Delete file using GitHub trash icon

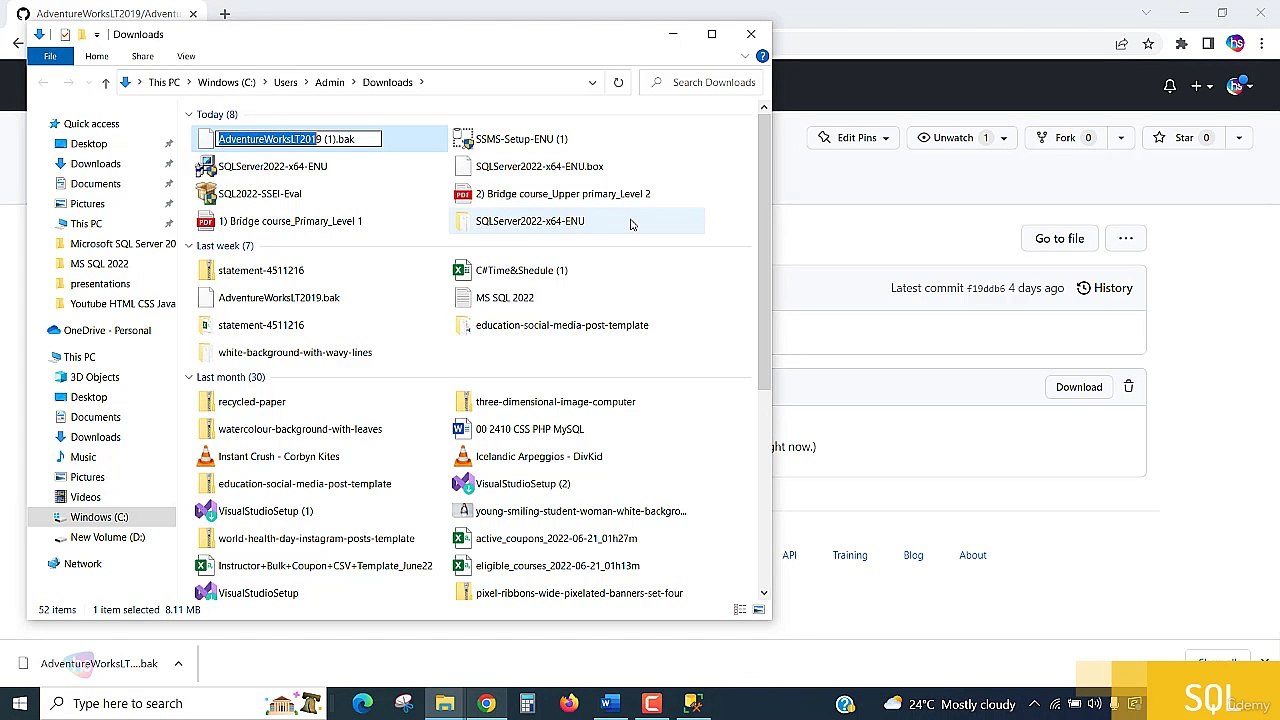tap(1128, 387)
